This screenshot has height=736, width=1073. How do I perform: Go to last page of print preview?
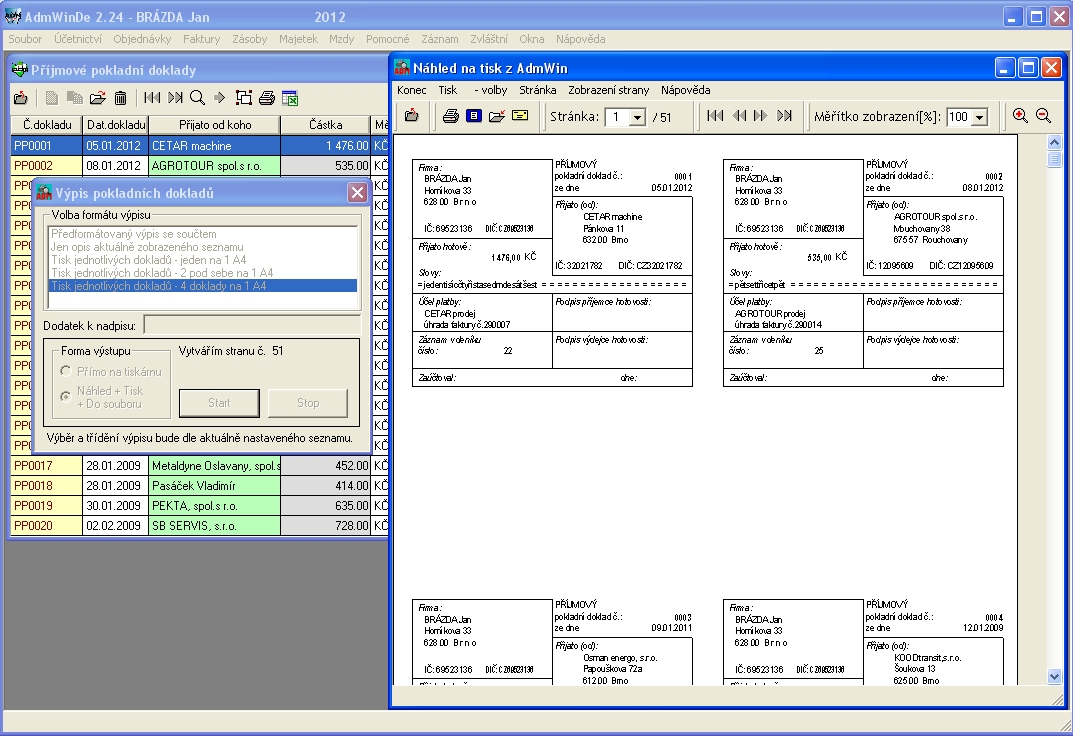click(x=784, y=116)
